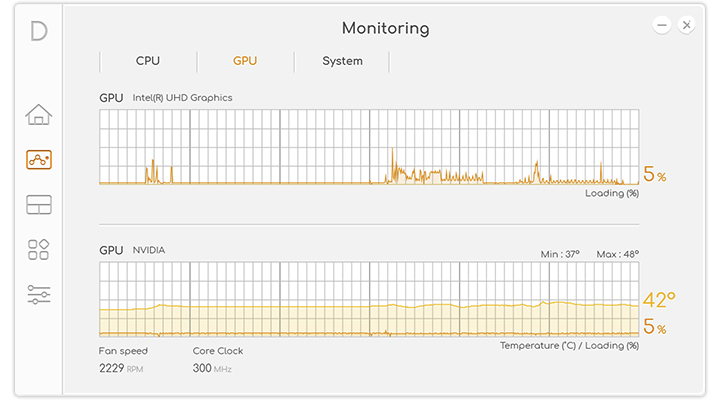
Task: Select the GPU tab
Action: 245,61
